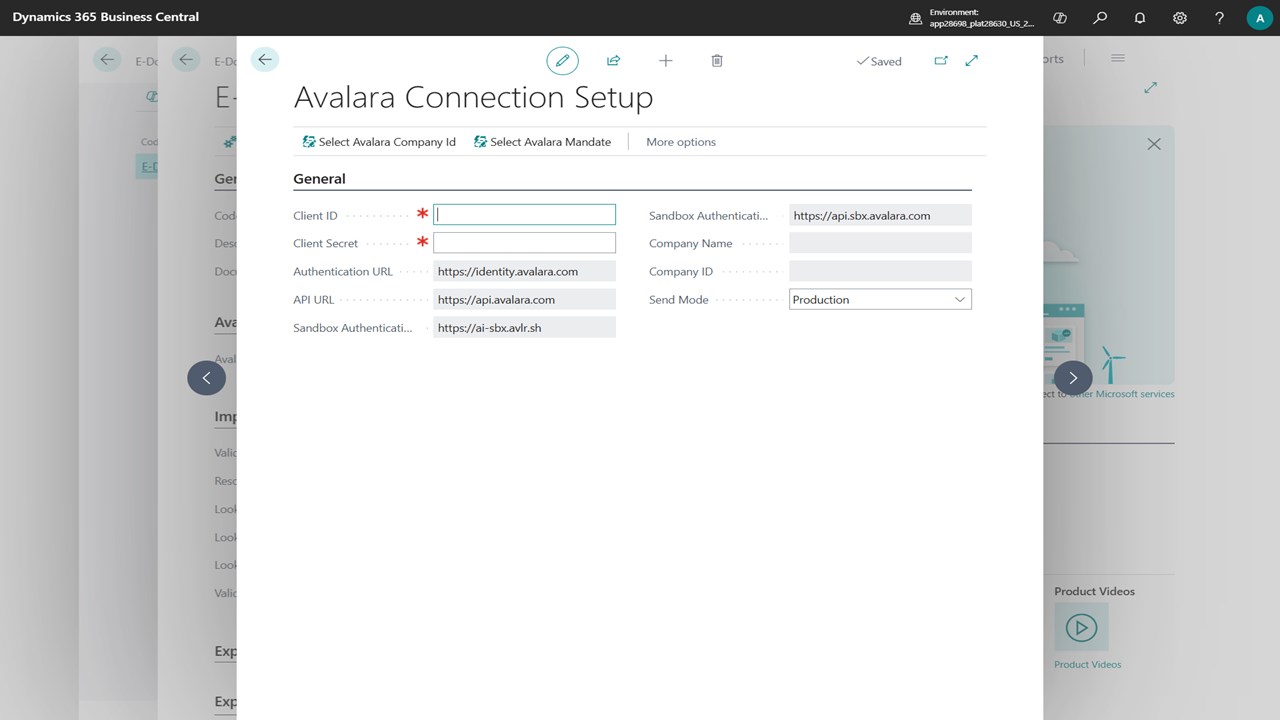This screenshot has width=1280, height=720.
Task: Click the environment information icon
Action: click(915, 18)
